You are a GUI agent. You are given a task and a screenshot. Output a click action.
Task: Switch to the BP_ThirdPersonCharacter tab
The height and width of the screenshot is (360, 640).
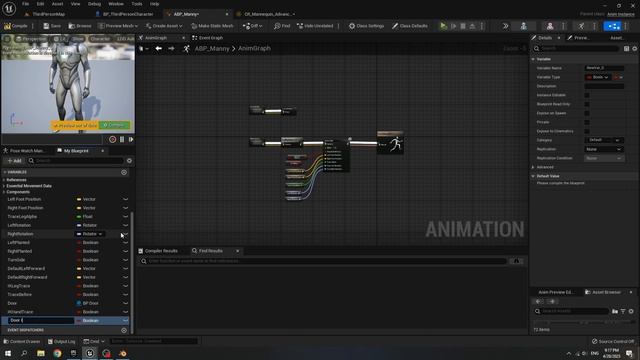click(x=128, y=14)
